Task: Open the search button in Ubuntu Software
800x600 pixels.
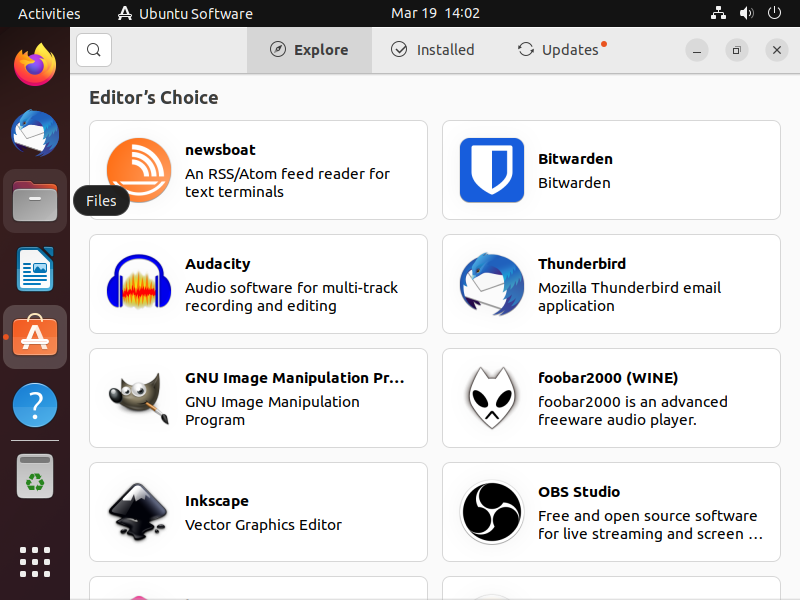Action: point(94,50)
